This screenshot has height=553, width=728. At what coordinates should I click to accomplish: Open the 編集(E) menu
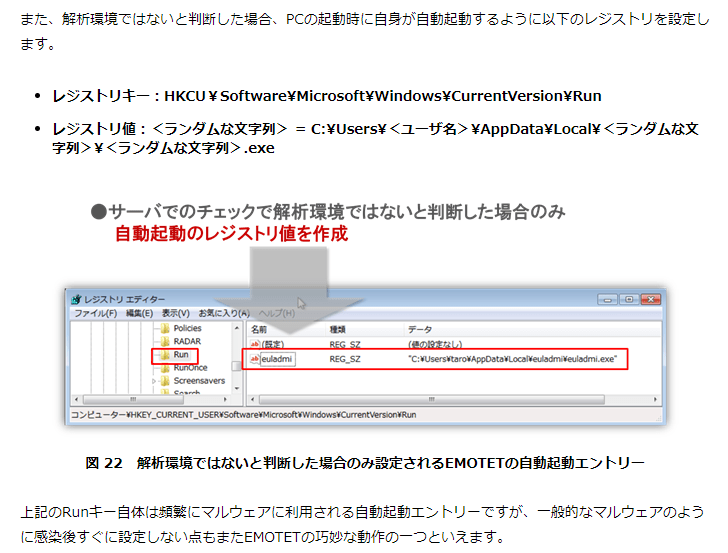140,313
